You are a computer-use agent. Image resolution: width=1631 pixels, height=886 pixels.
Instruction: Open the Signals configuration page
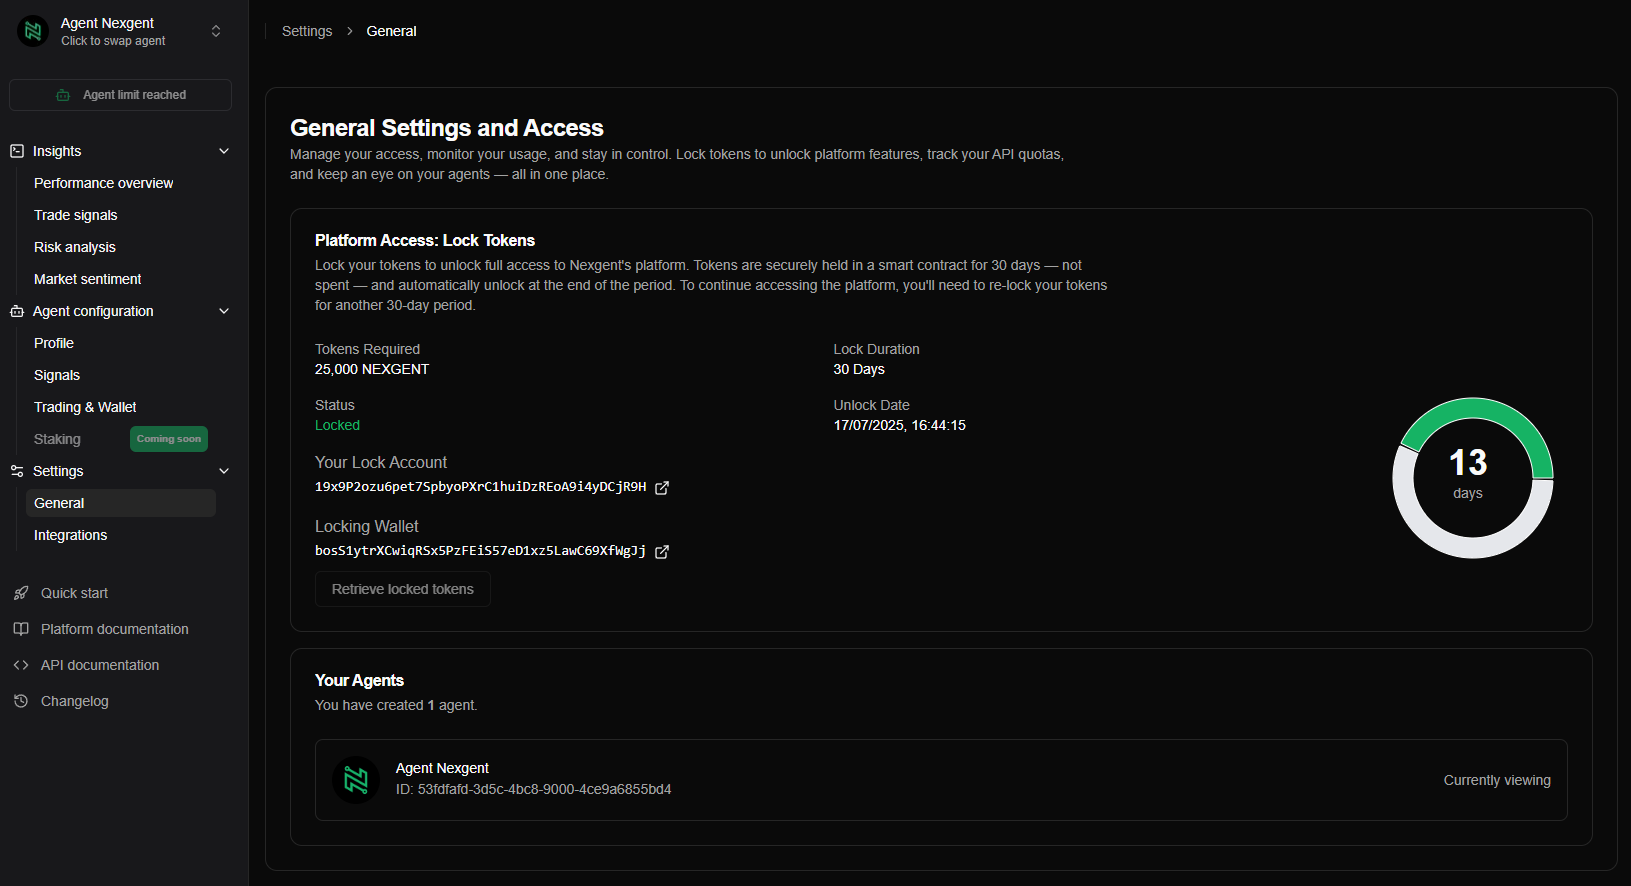click(x=57, y=375)
